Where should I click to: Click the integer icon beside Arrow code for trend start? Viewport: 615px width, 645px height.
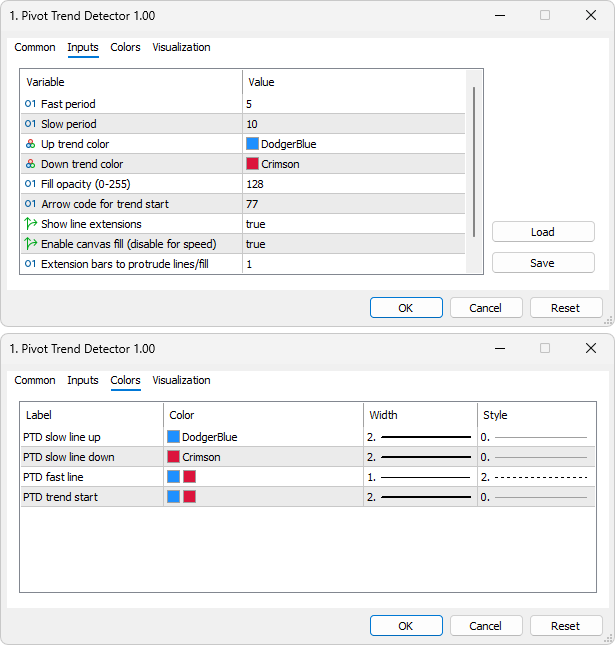(30, 204)
